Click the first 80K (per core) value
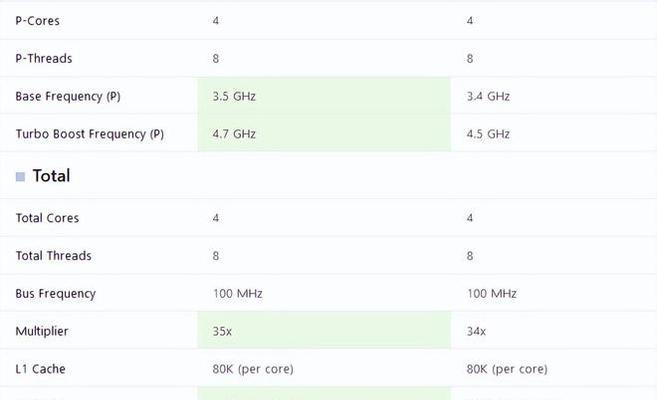657x400 pixels. [253, 369]
